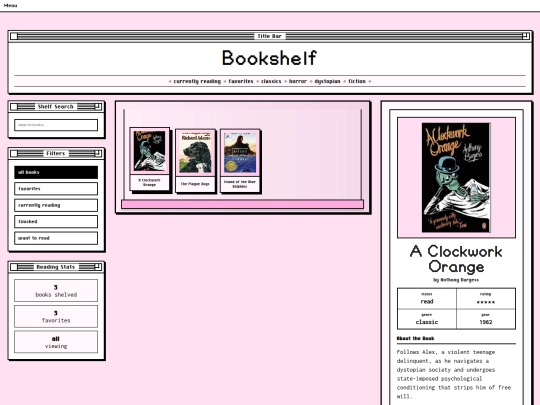
Task: Click the Filters window zoom box
Action: (98, 153)
